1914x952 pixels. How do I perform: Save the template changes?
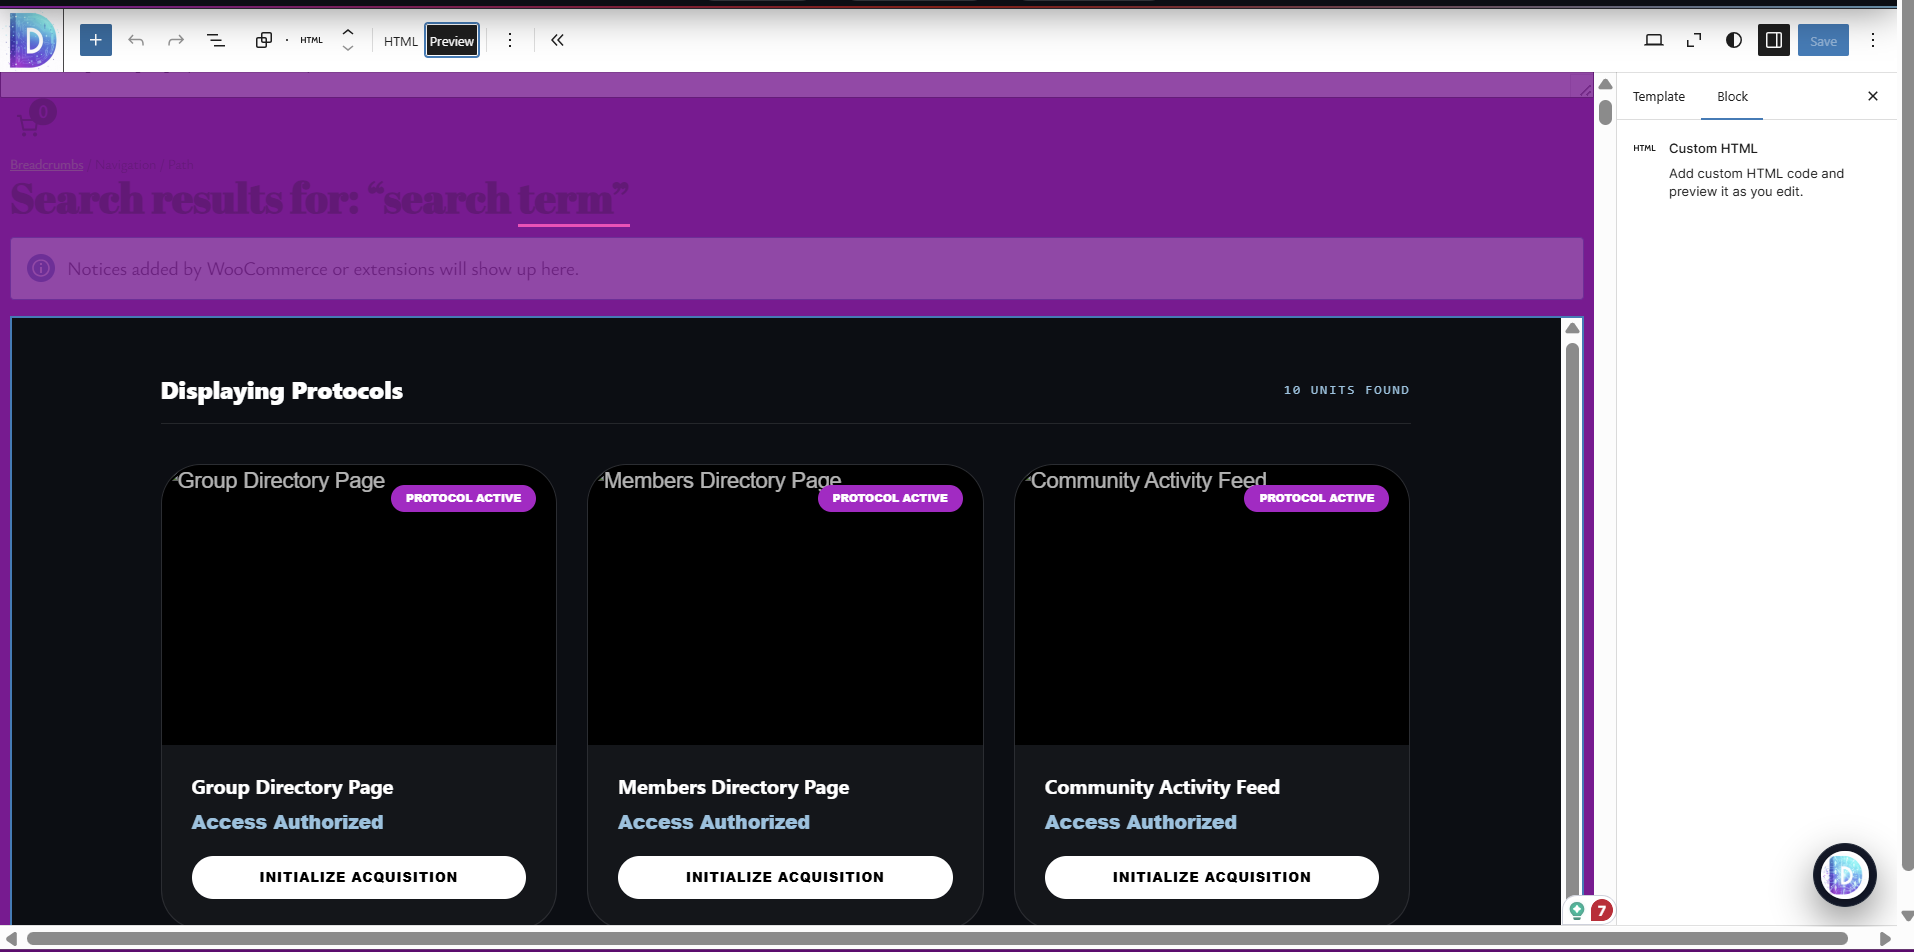pyautogui.click(x=1823, y=41)
